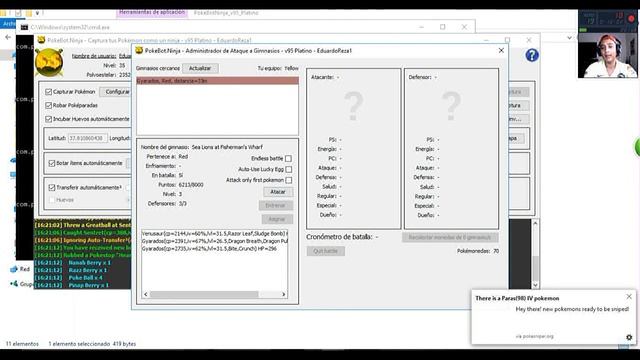
Task: Click the Actualizar button for nearby gyms
Action: [200, 68]
